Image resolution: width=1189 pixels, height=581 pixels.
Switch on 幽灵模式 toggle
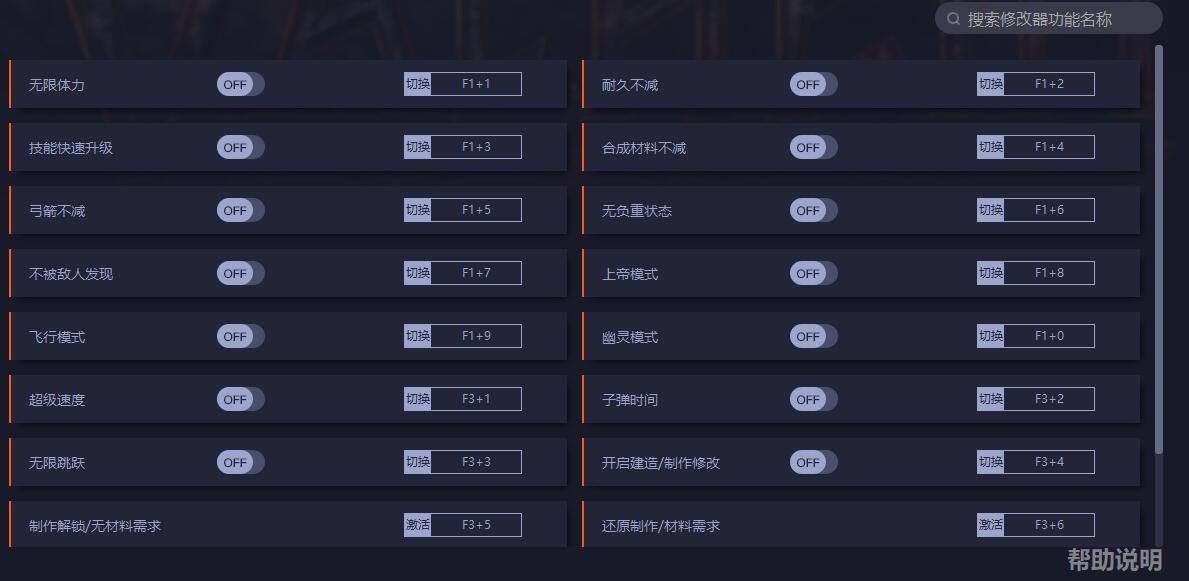click(x=813, y=336)
